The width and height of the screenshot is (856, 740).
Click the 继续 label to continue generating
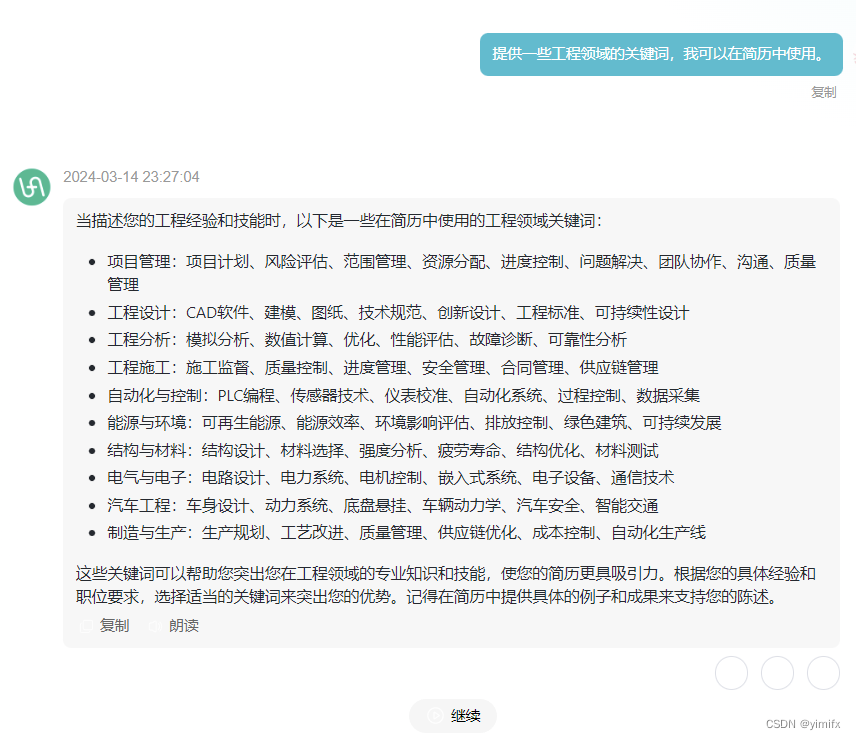466,715
